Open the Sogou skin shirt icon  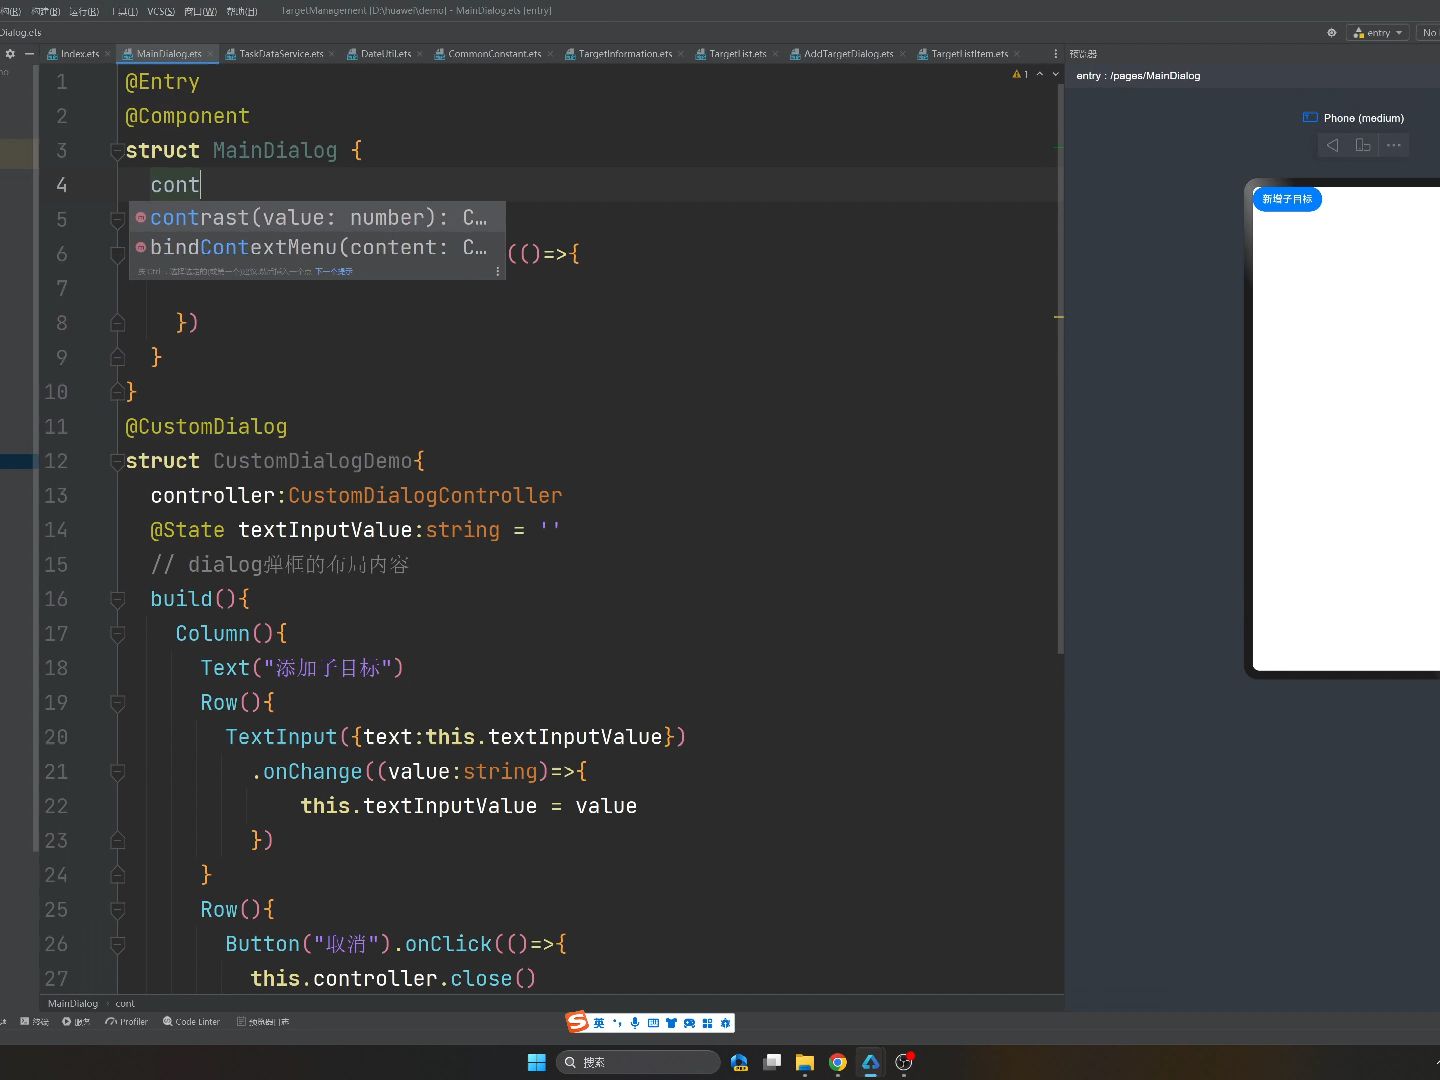coord(671,1023)
